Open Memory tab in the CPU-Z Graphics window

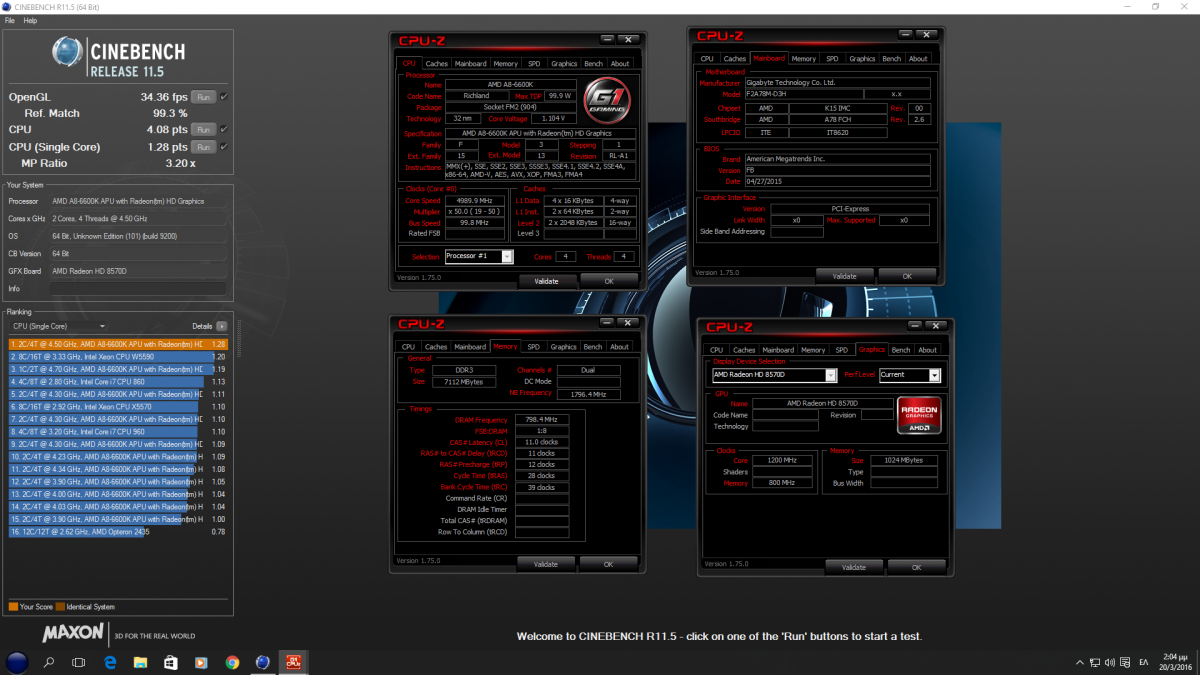tap(813, 350)
